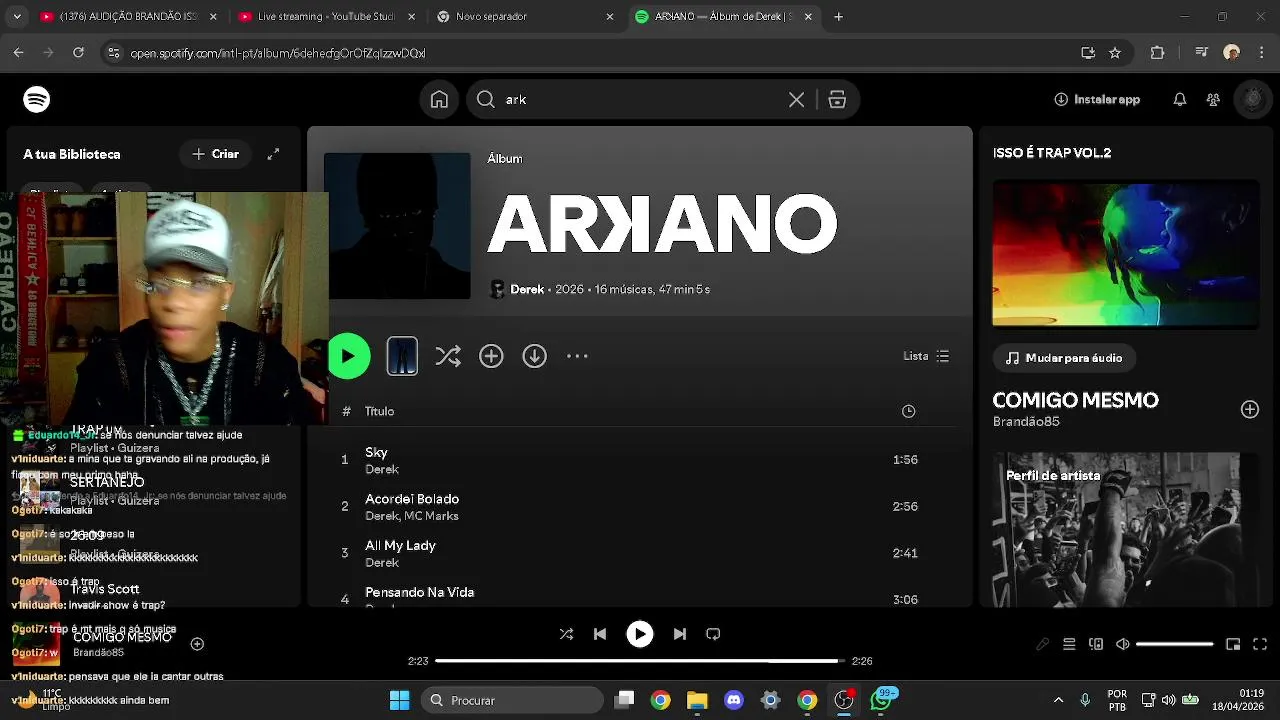Image resolution: width=1280 pixels, height=720 pixels.
Task: Click the ISSO É TRAP VOL.2 video artwork
Action: pos(1126,254)
